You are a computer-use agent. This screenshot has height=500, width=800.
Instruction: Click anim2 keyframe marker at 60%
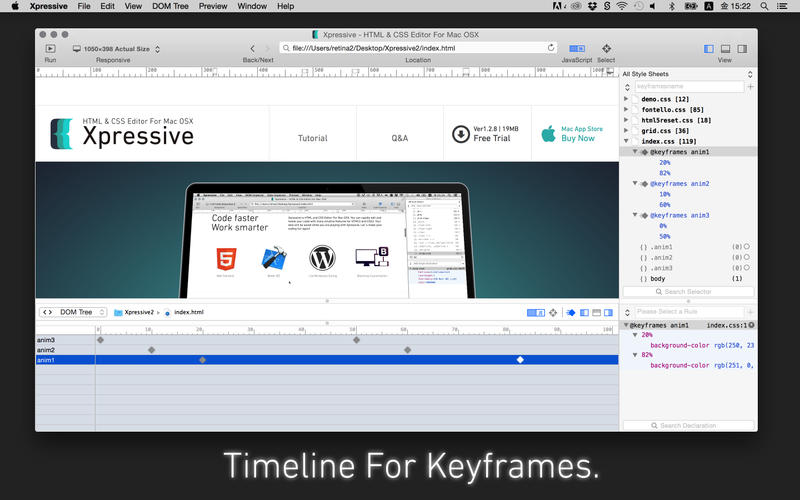pyautogui.click(x=407, y=350)
